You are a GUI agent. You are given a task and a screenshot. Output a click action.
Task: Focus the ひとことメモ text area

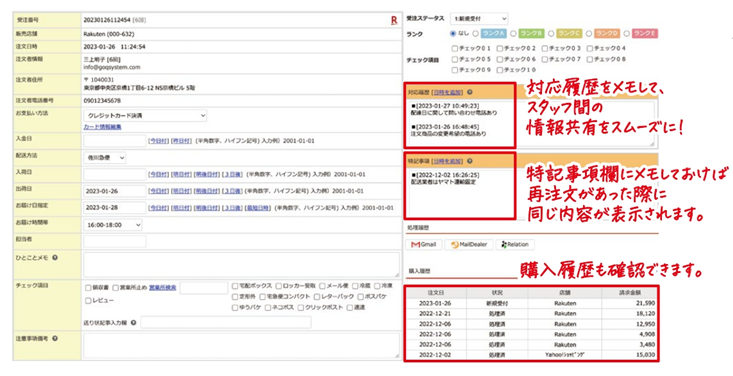(x=241, y=265)
